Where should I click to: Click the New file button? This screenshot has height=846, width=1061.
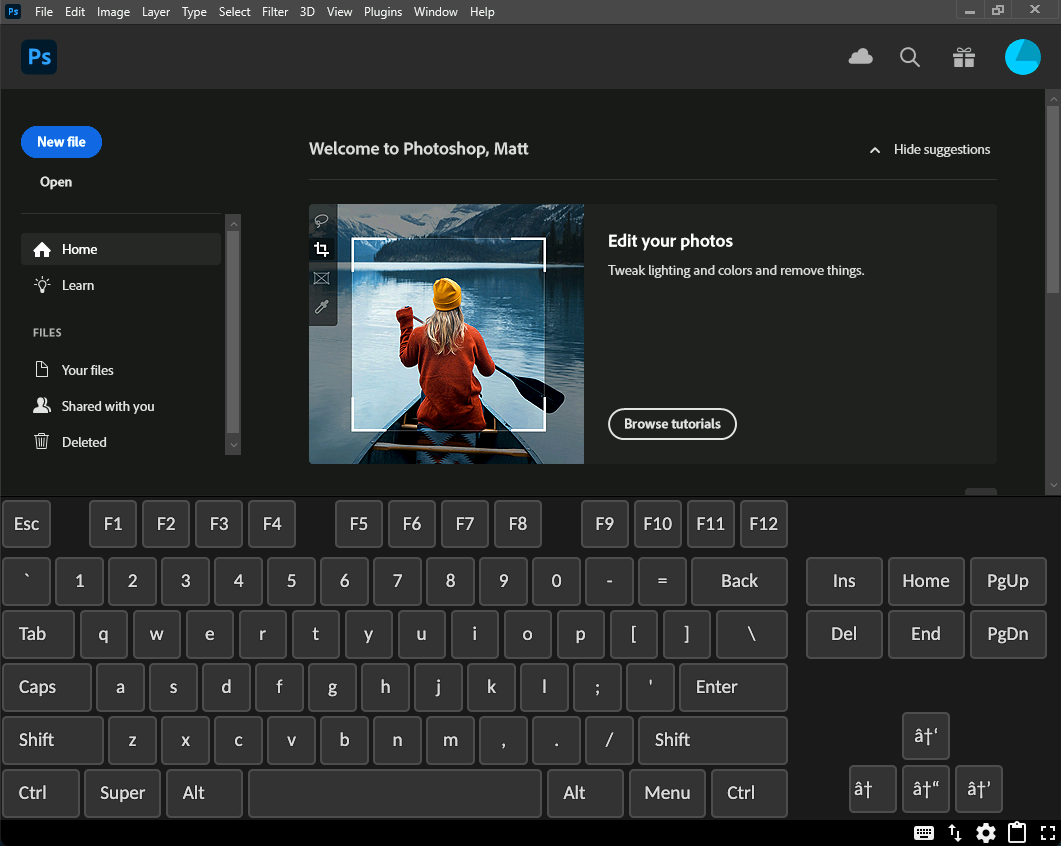(x=61, y=142)
